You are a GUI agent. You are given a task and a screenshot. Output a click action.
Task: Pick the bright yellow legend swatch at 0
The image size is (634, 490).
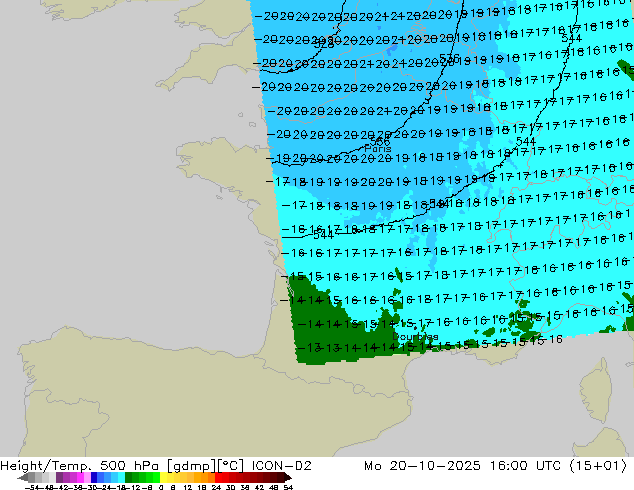coord(163,477)
